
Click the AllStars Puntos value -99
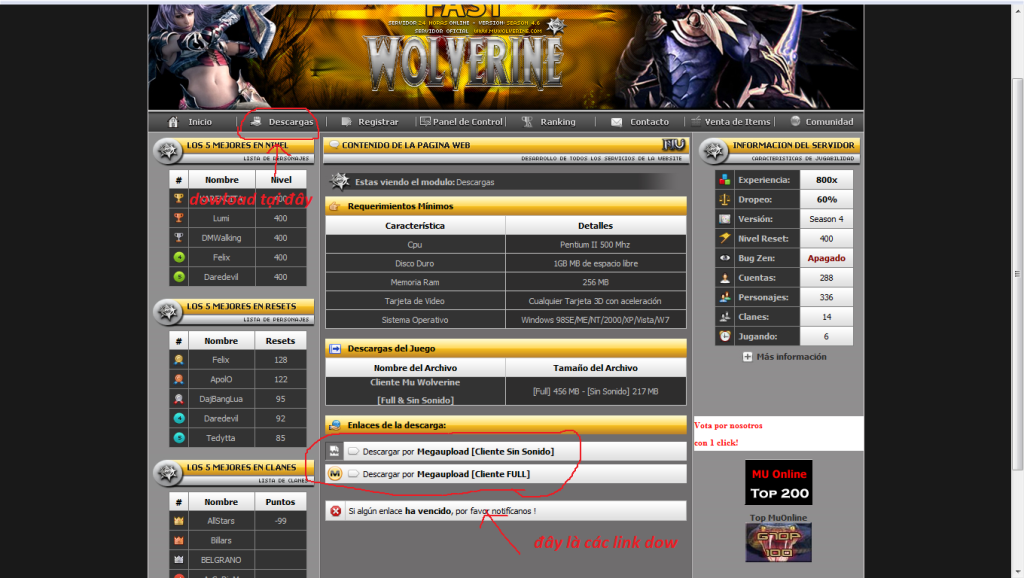[280, 521]
